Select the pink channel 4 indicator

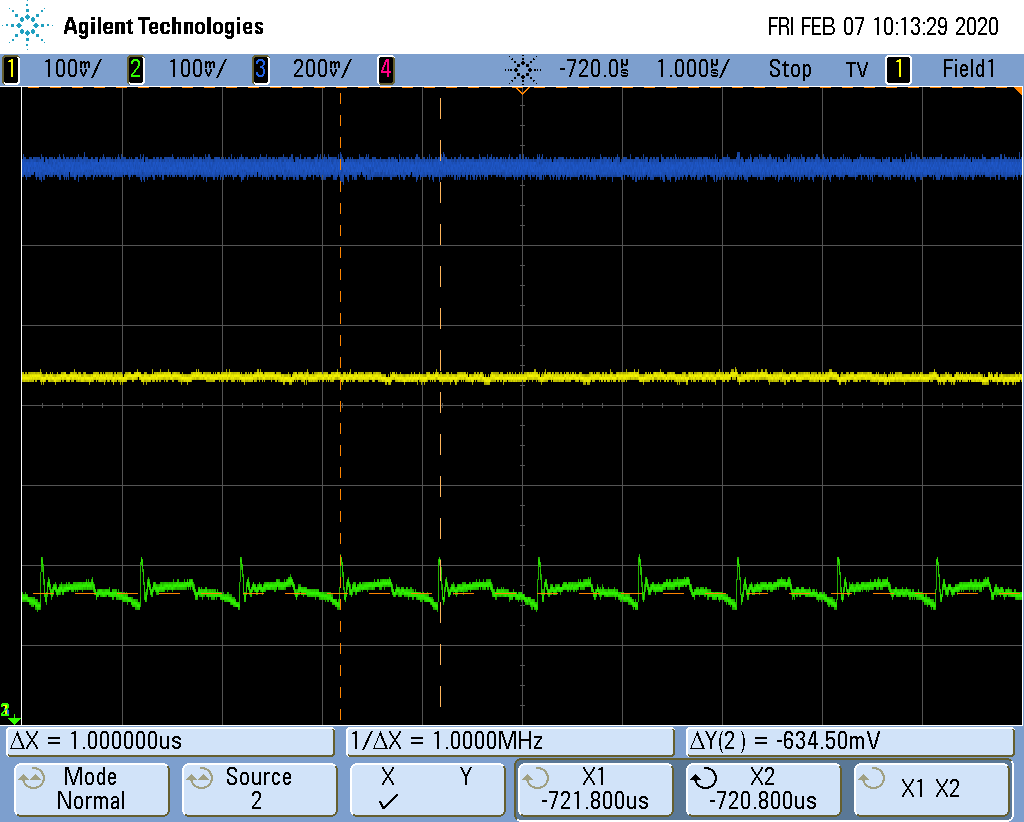coord(386,69)
